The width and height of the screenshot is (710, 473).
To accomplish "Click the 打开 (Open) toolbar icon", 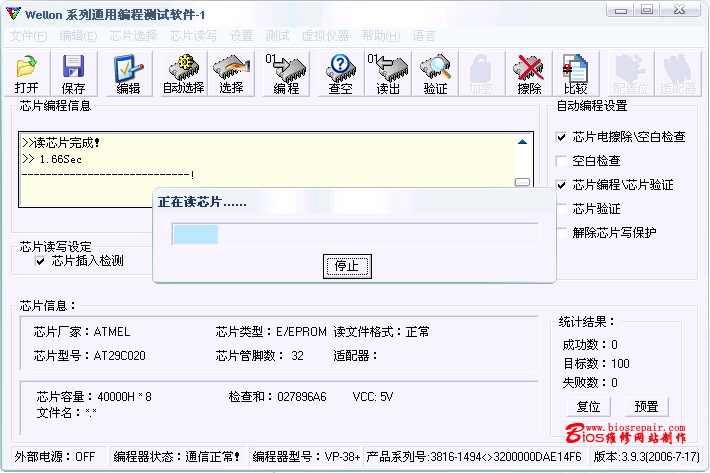I will click(26, 74).
